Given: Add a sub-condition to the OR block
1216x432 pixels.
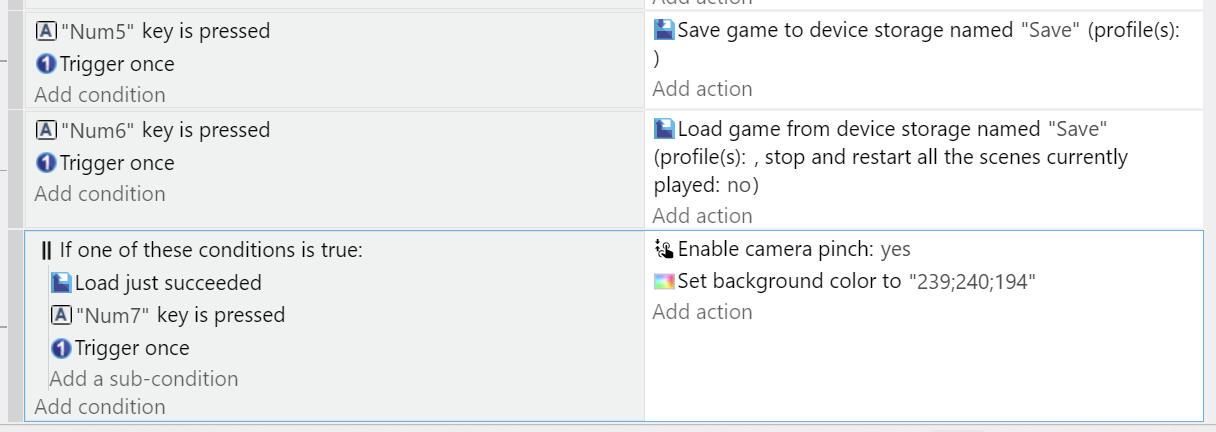Looking at the screenshot, I should (x=144, y=379).
